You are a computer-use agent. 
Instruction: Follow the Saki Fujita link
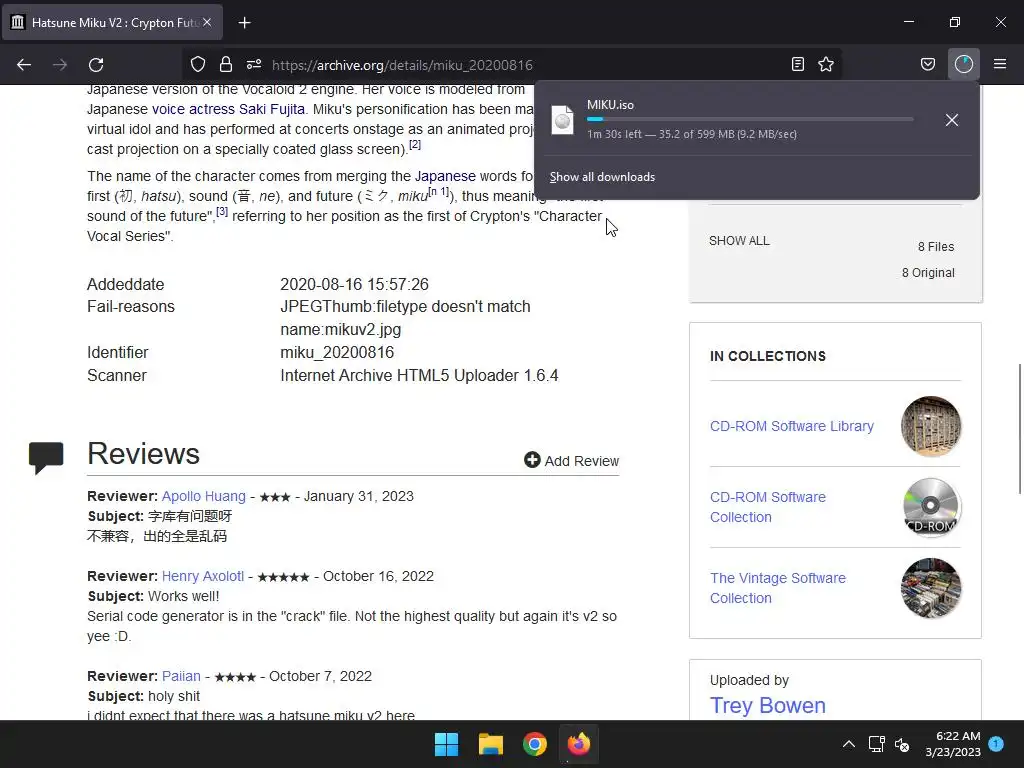pyautogui.click(x=272, y=109)
